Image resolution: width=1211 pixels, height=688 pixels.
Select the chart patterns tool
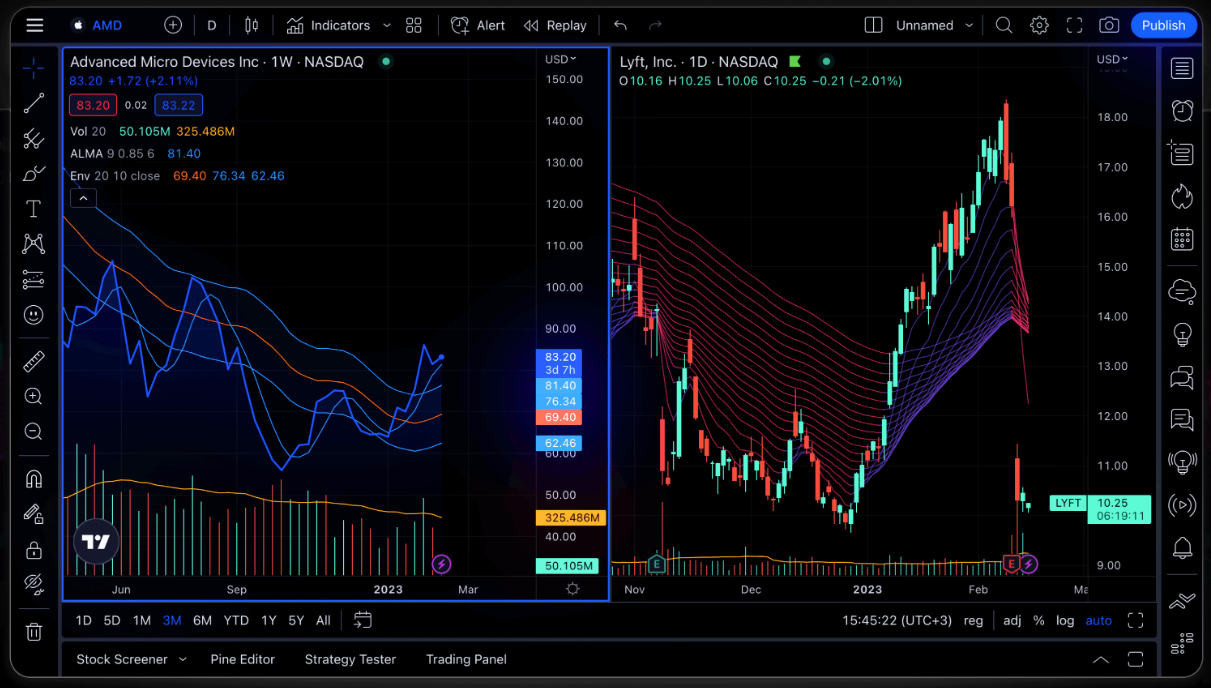33,243
